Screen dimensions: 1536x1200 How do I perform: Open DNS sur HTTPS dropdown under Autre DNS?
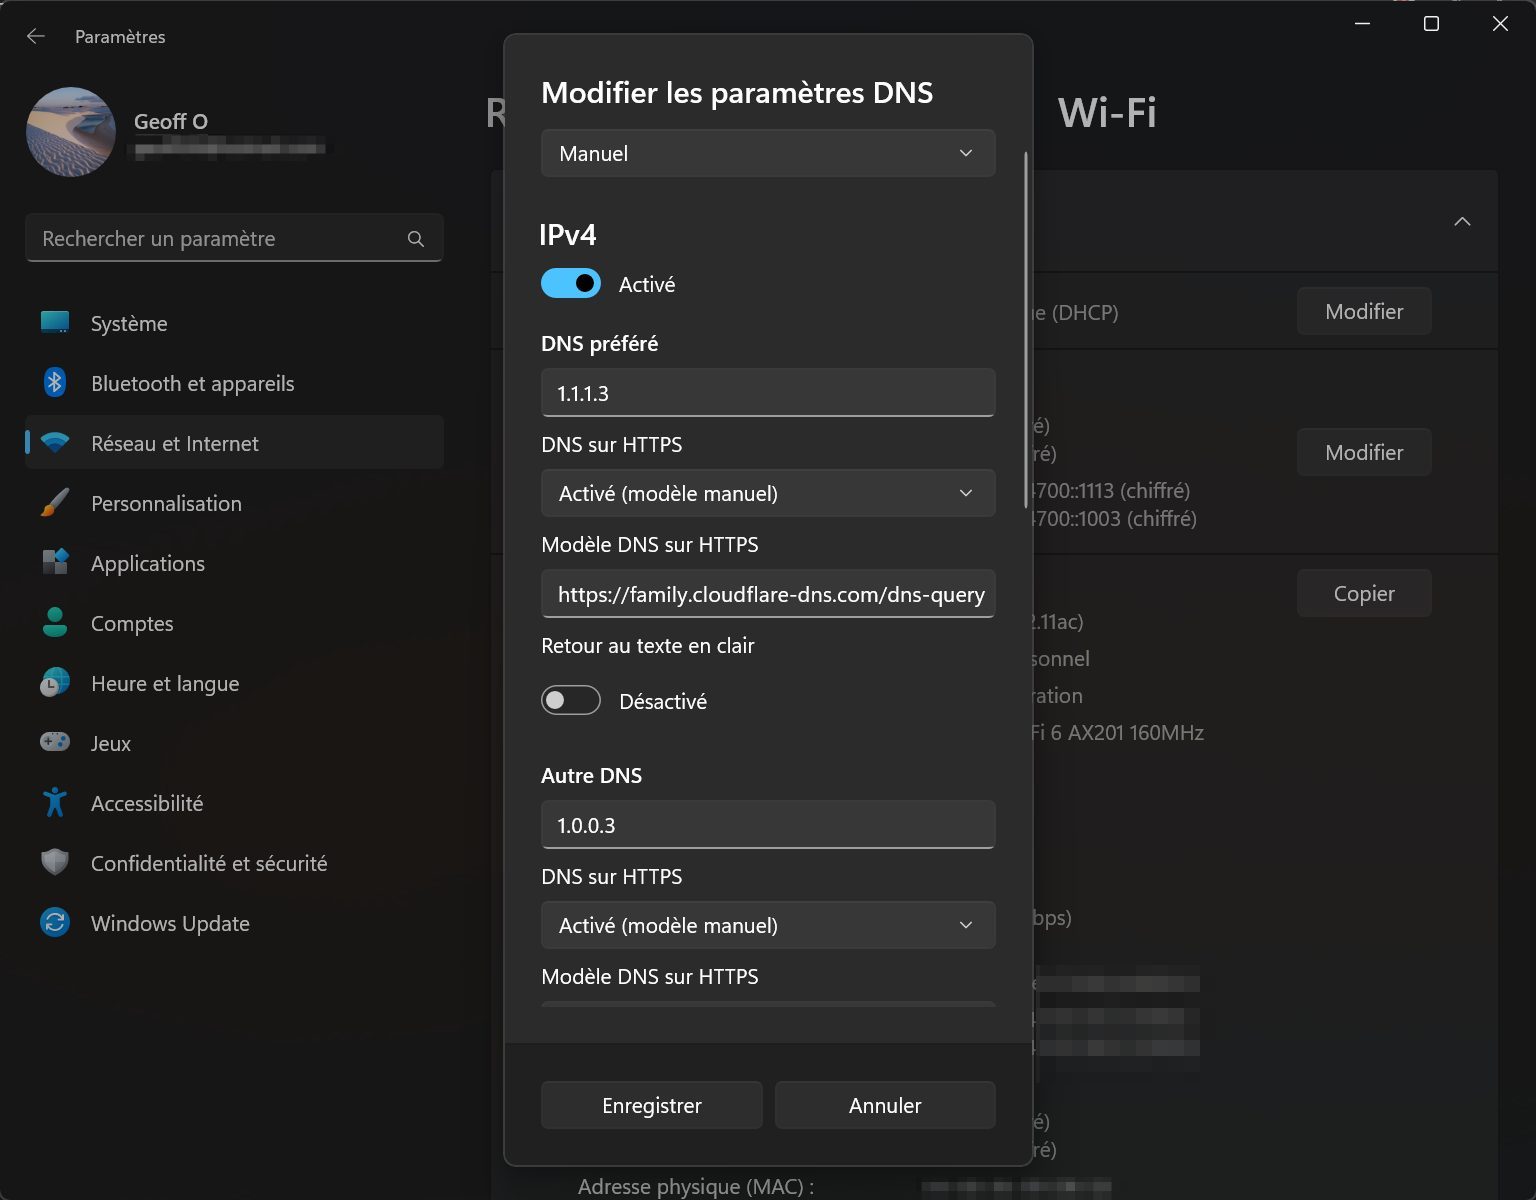pyautogui.click(x=768, y=925)
